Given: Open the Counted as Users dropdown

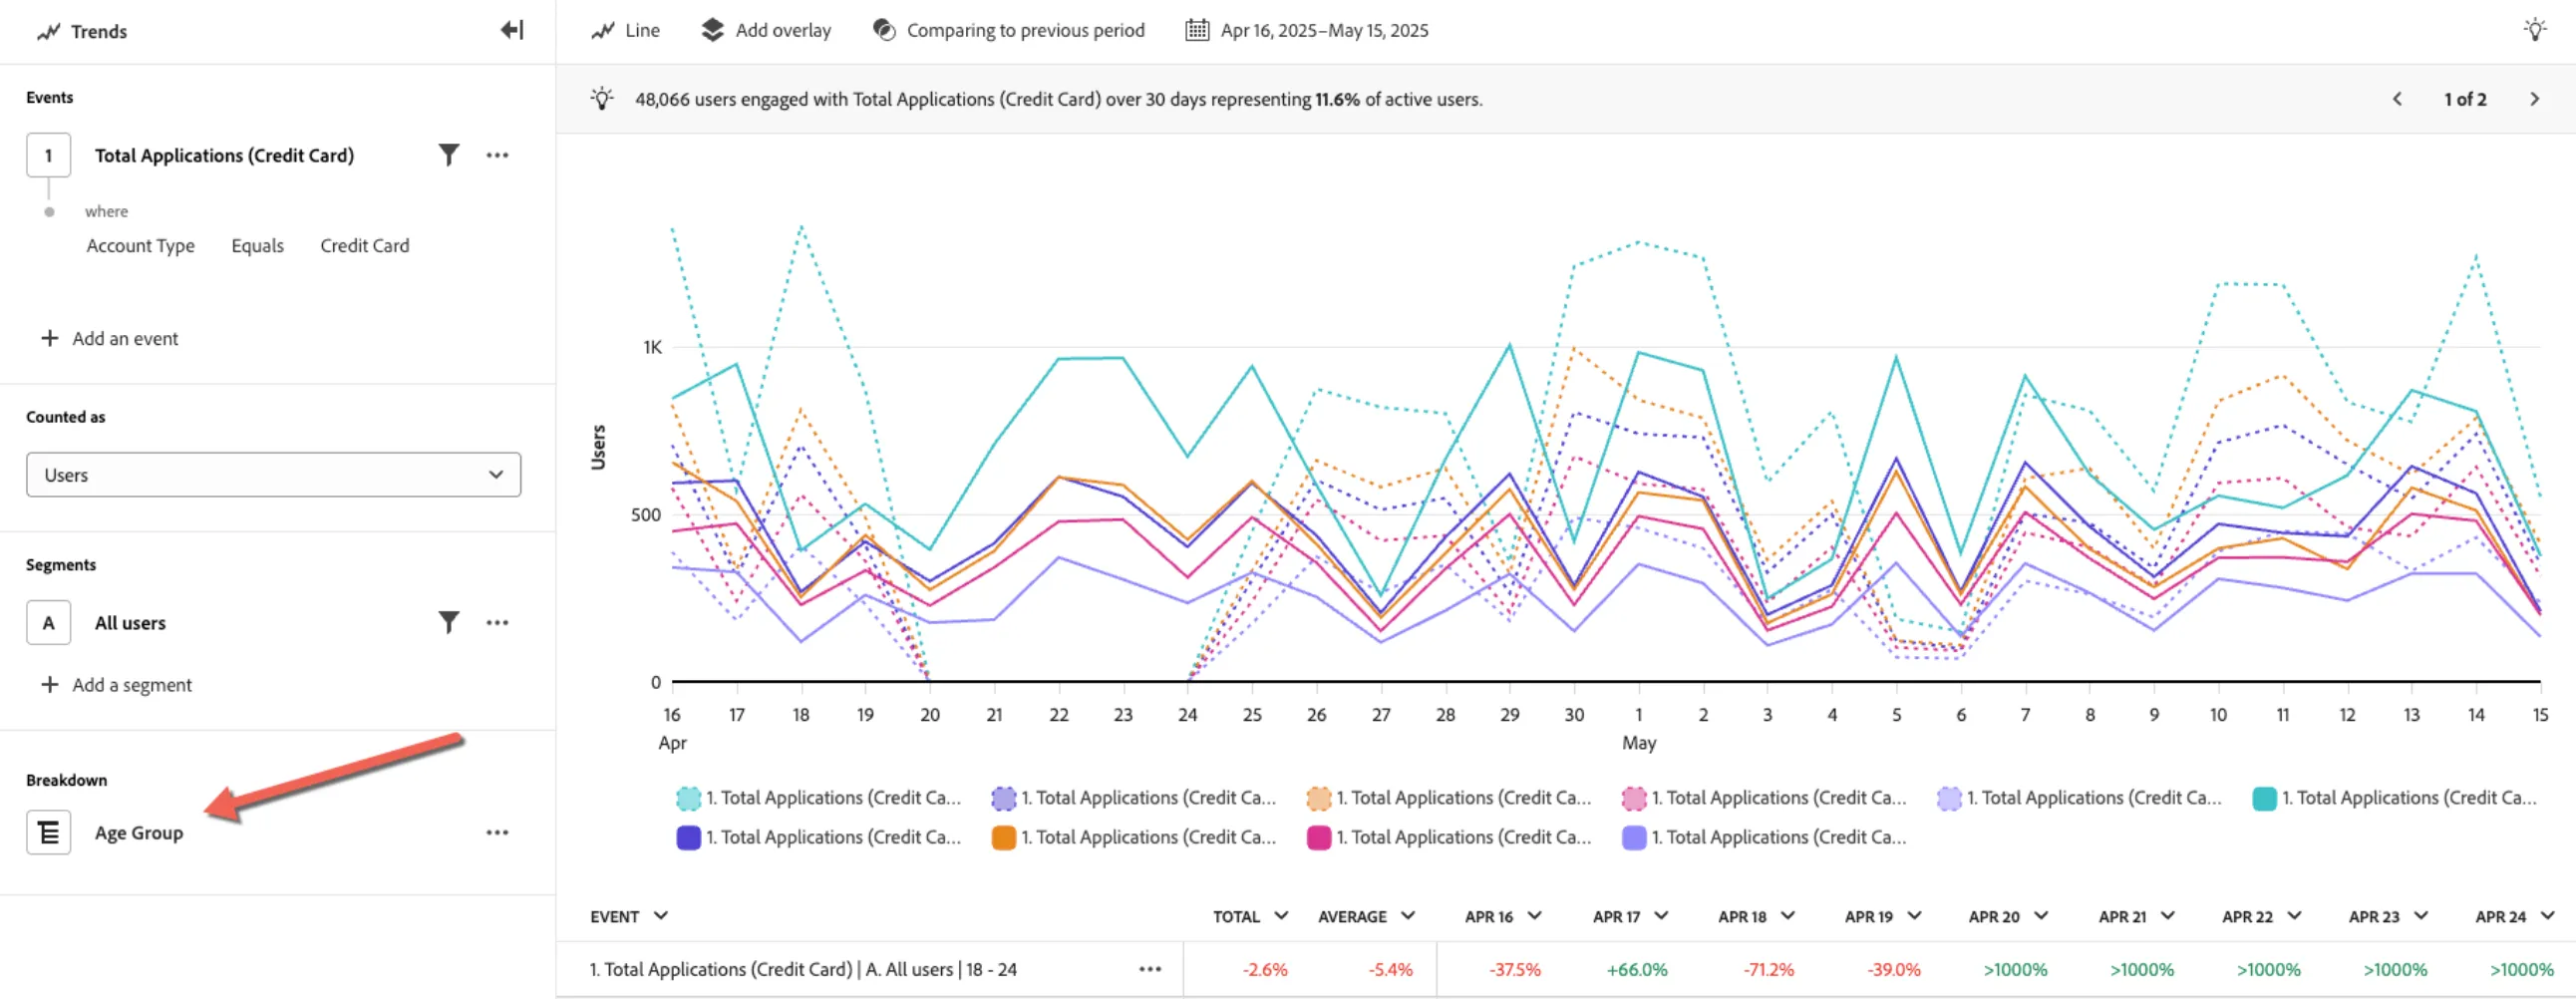Looking at the screenshot, I should [273, 475].
